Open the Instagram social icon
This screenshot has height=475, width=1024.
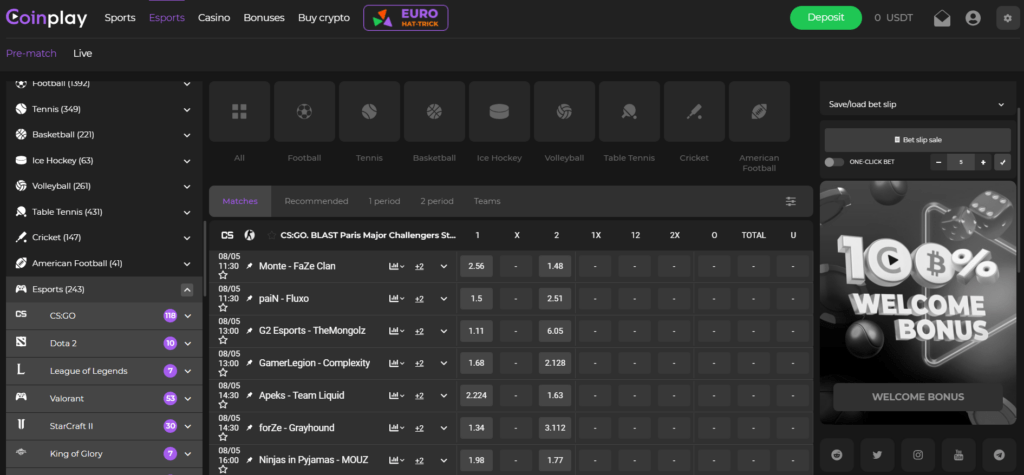(918, 455)
